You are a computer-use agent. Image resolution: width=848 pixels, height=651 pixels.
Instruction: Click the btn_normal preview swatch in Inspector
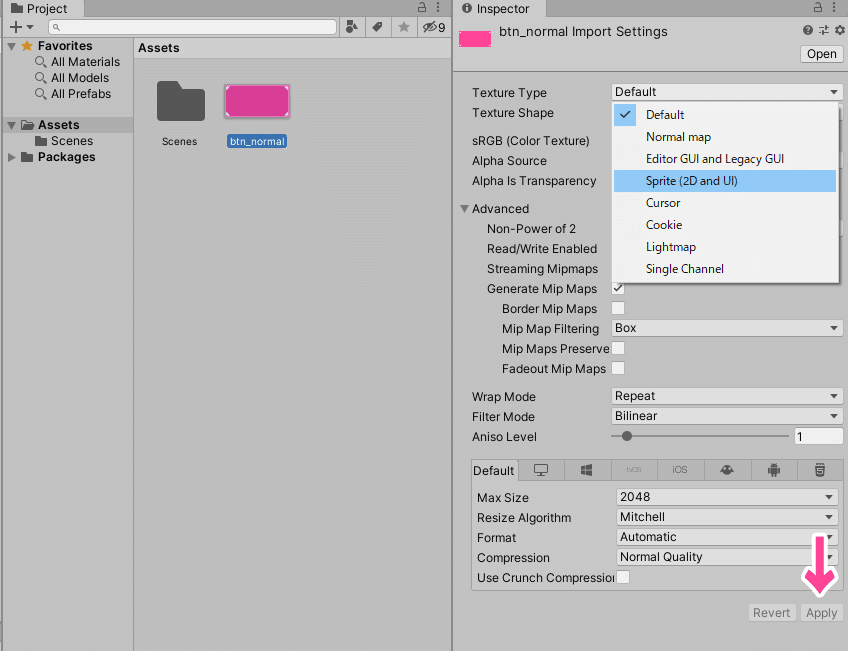(475, 39)
